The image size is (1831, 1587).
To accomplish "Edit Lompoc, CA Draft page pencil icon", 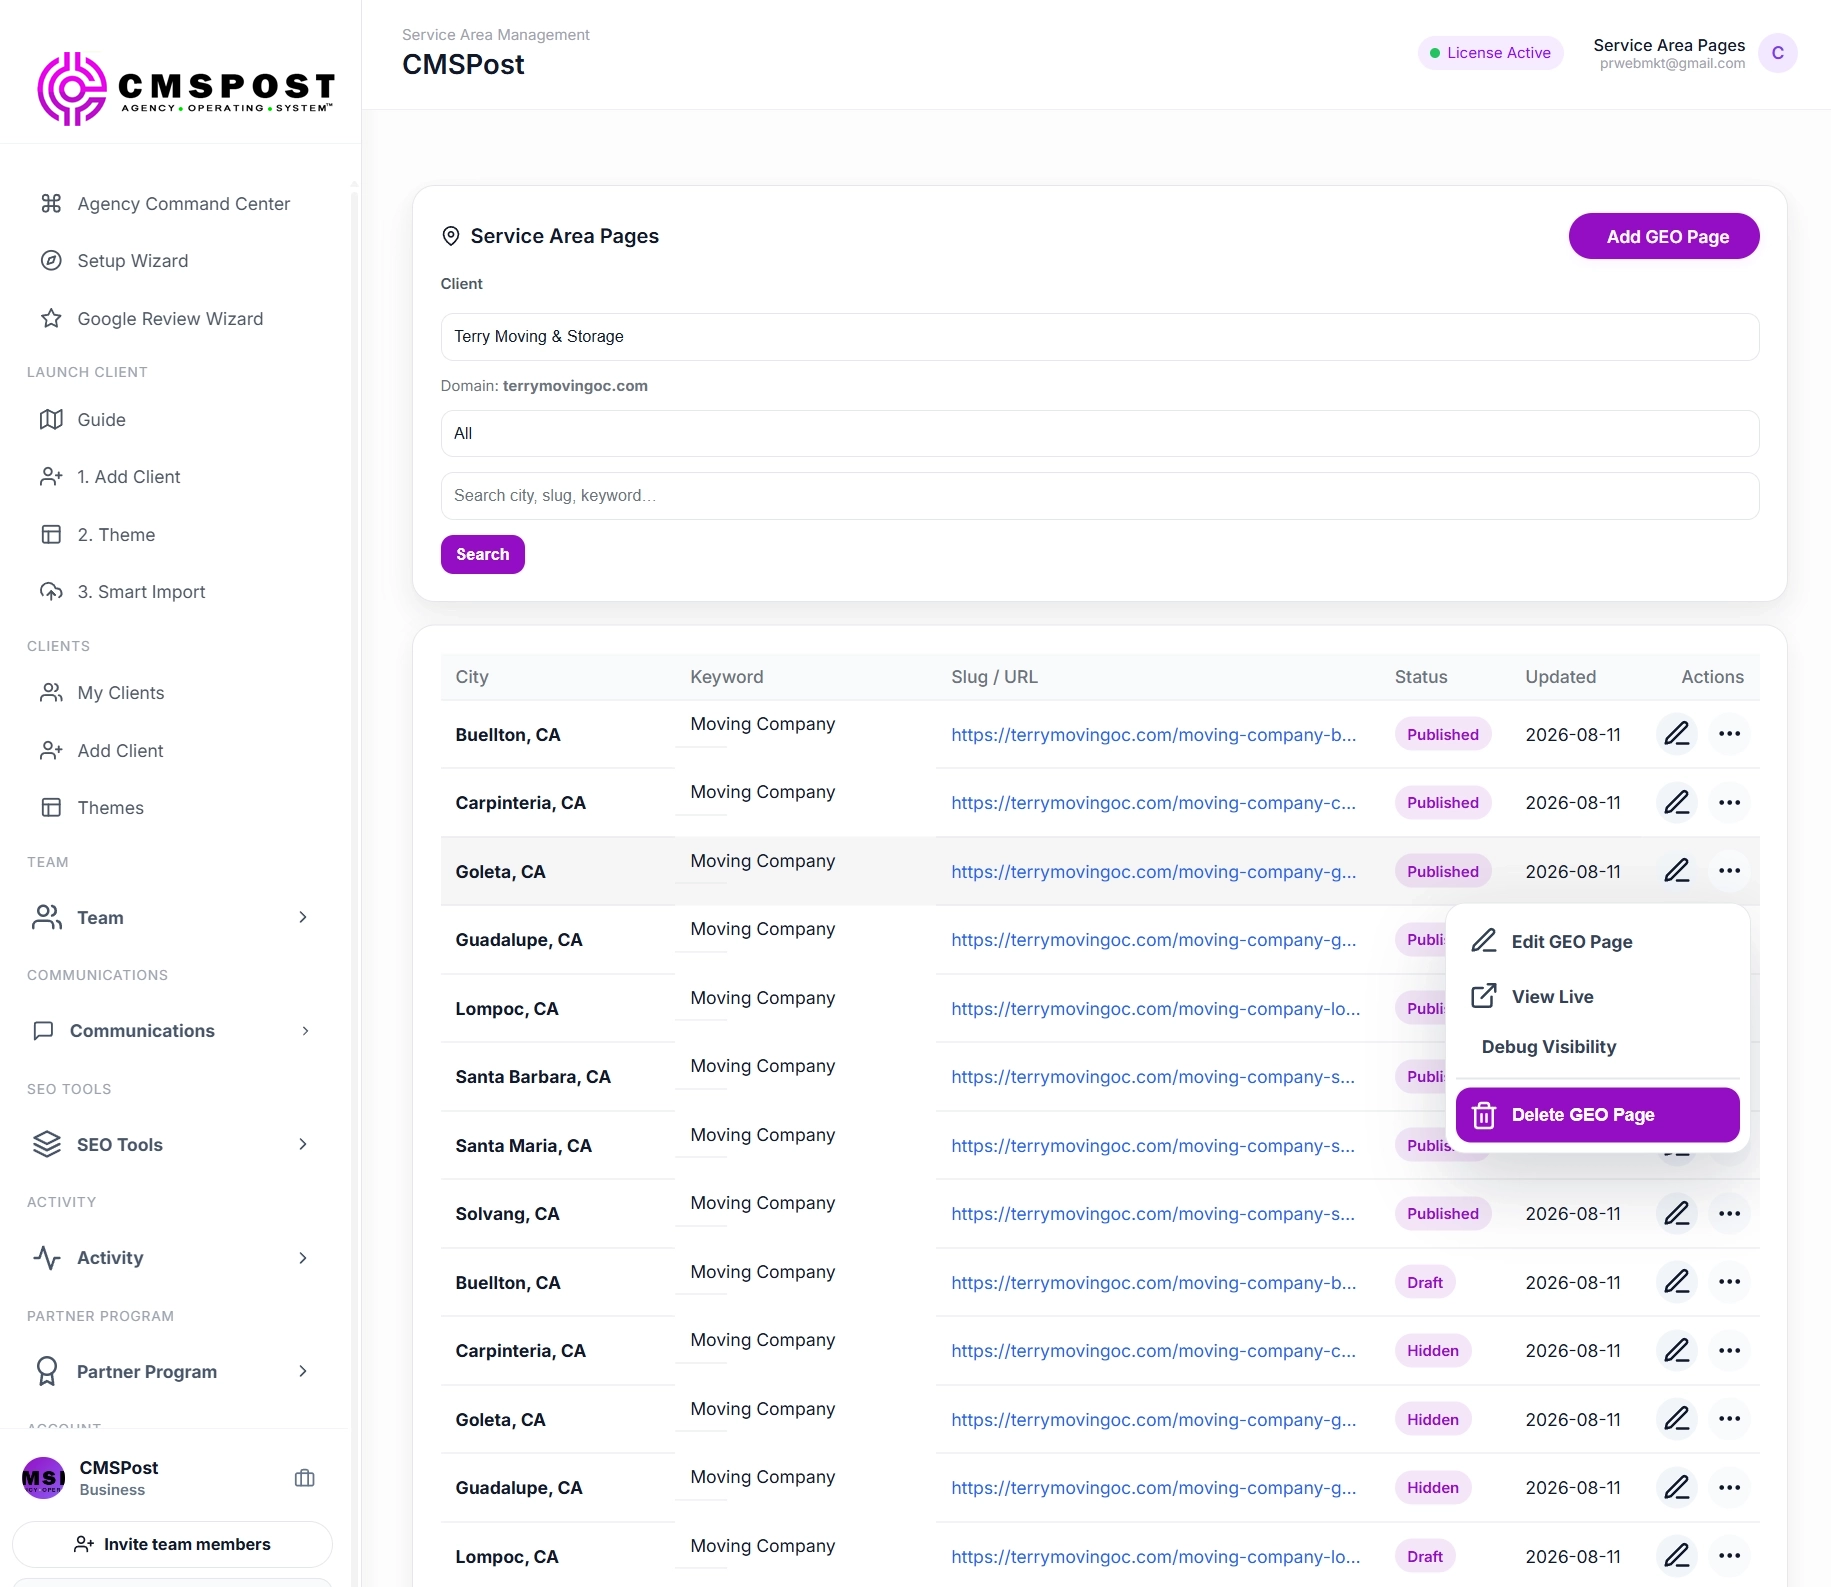I will pos(1677,1556).
